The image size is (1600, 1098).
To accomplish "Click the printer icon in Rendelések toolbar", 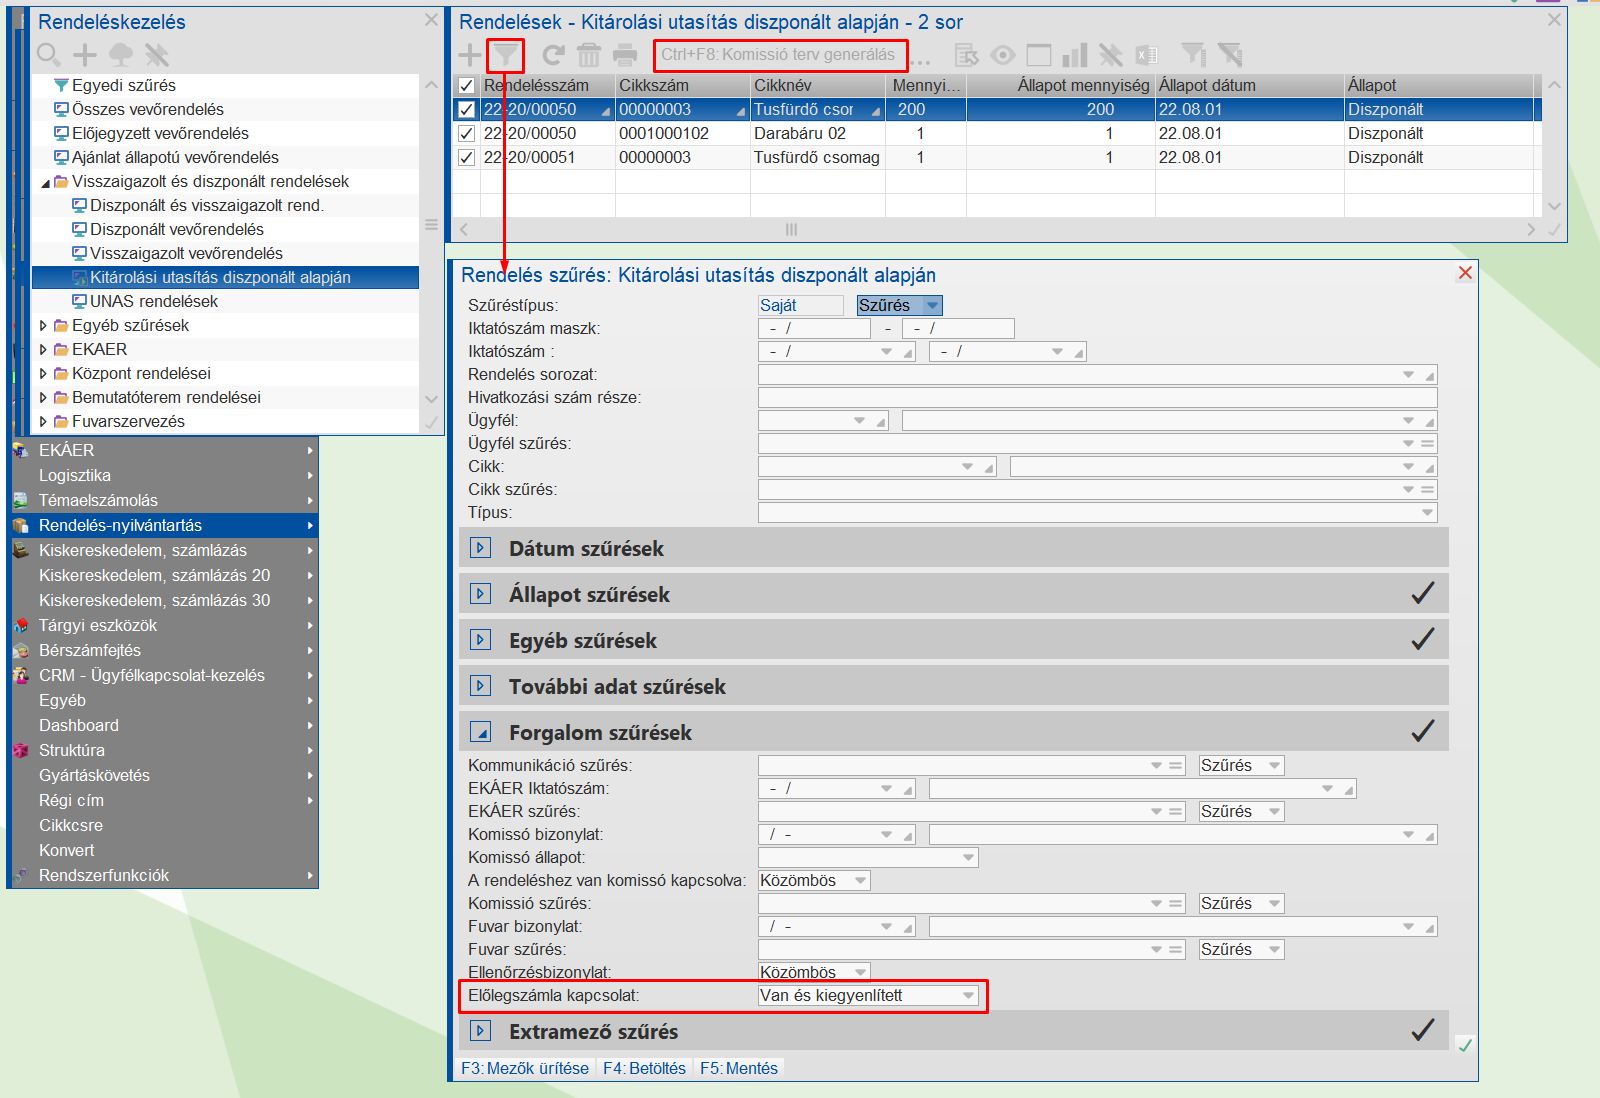I will point(625,55).
